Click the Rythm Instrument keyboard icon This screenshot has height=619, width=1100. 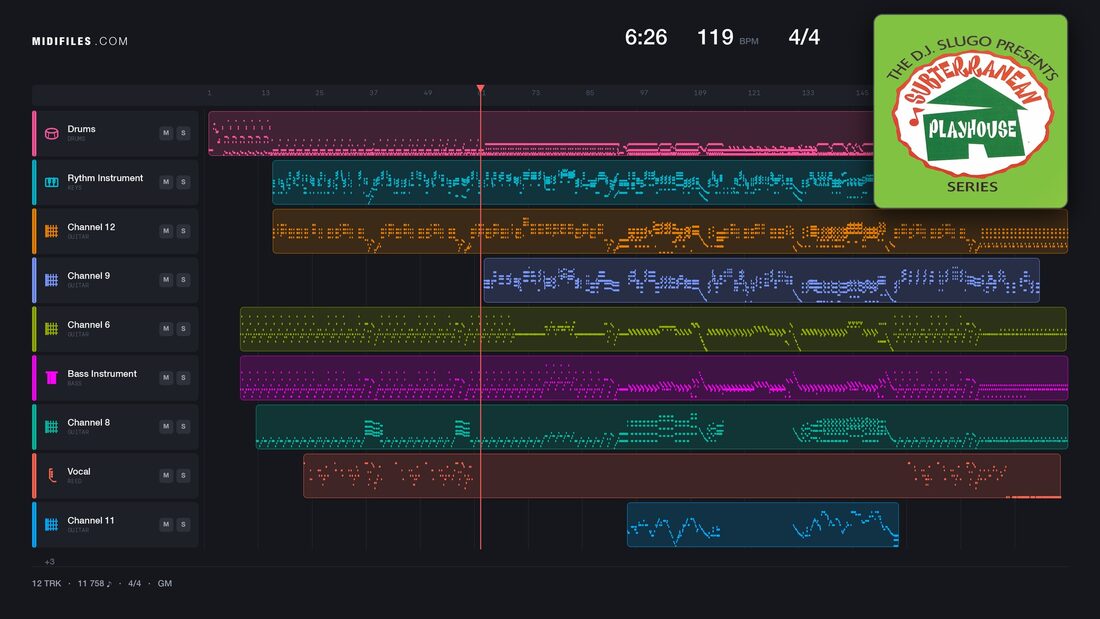tap(51, 182)
